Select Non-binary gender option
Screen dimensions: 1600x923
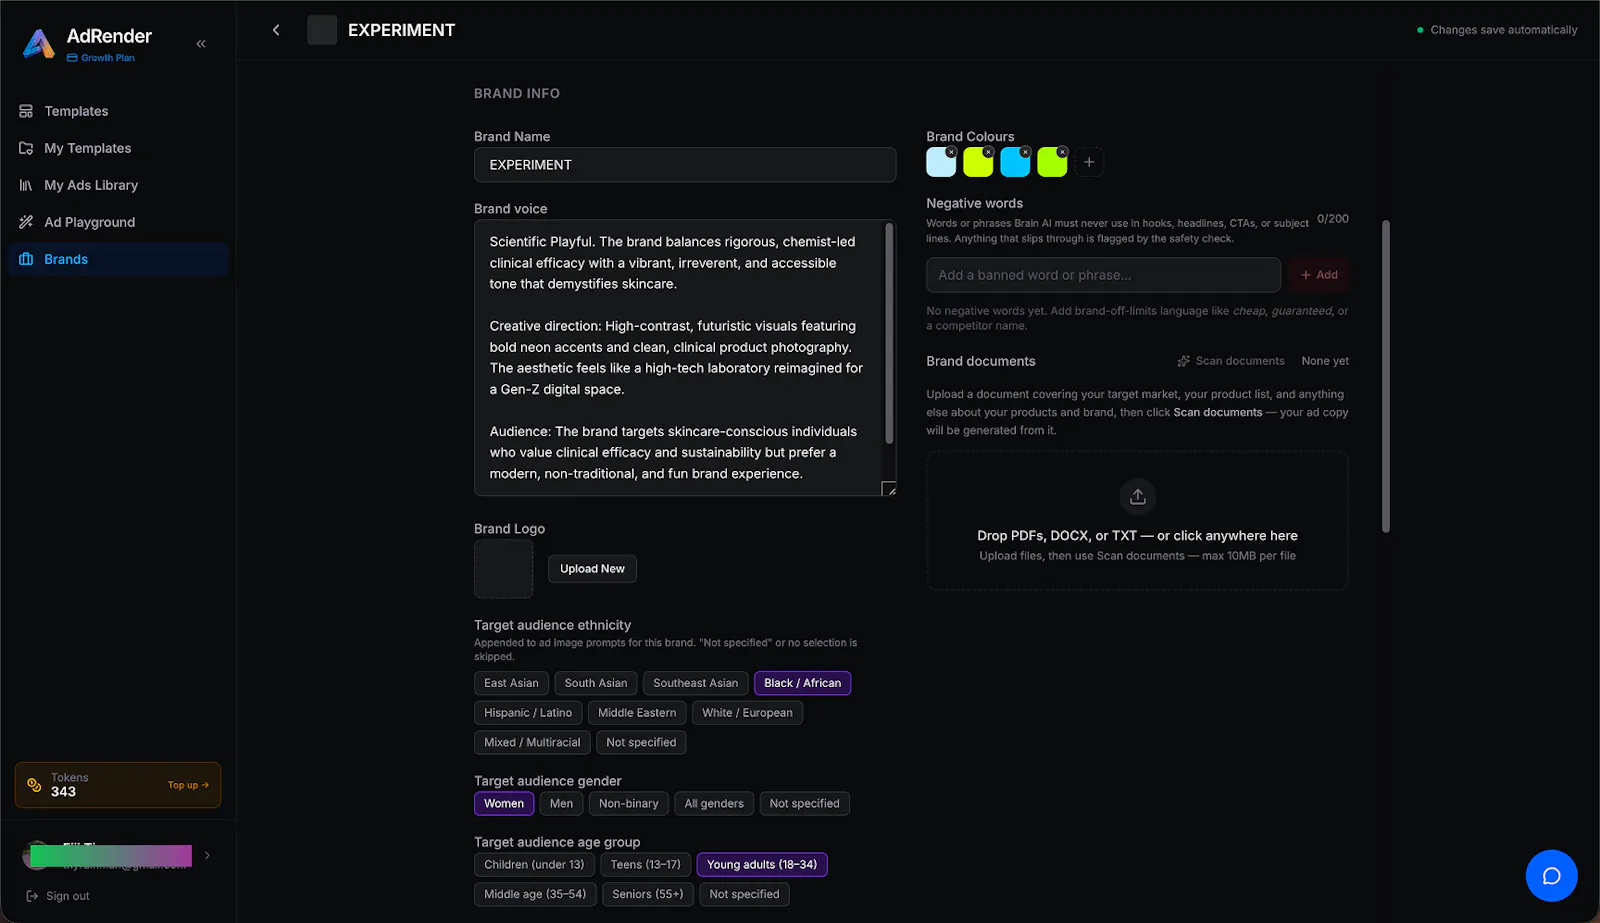[628, 804]
